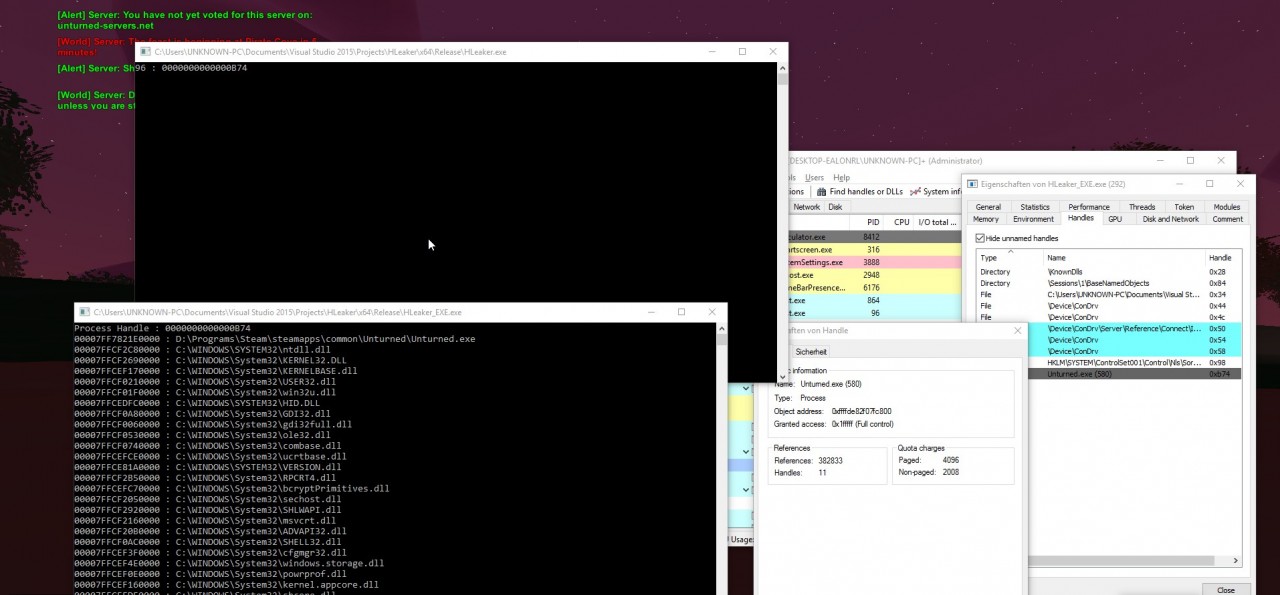Click the unturned-servers.net text in game chat
The height and width of the screenshot is (595, 1280).
point(106,25)
